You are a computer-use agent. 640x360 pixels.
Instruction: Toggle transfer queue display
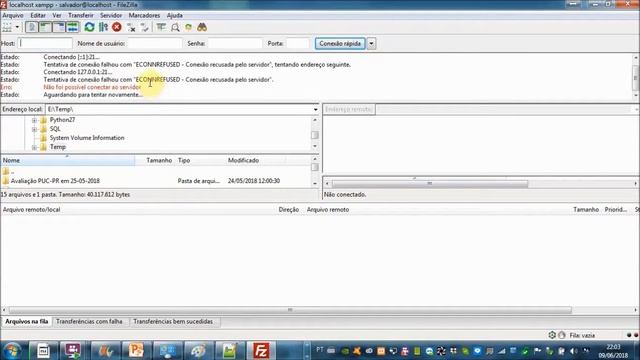click(72, 27)
